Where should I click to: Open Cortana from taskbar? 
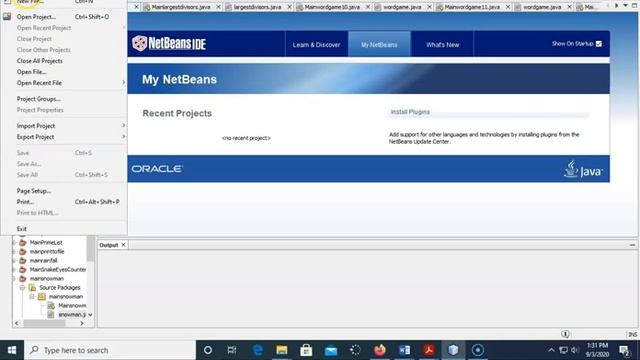pos(207,350)
